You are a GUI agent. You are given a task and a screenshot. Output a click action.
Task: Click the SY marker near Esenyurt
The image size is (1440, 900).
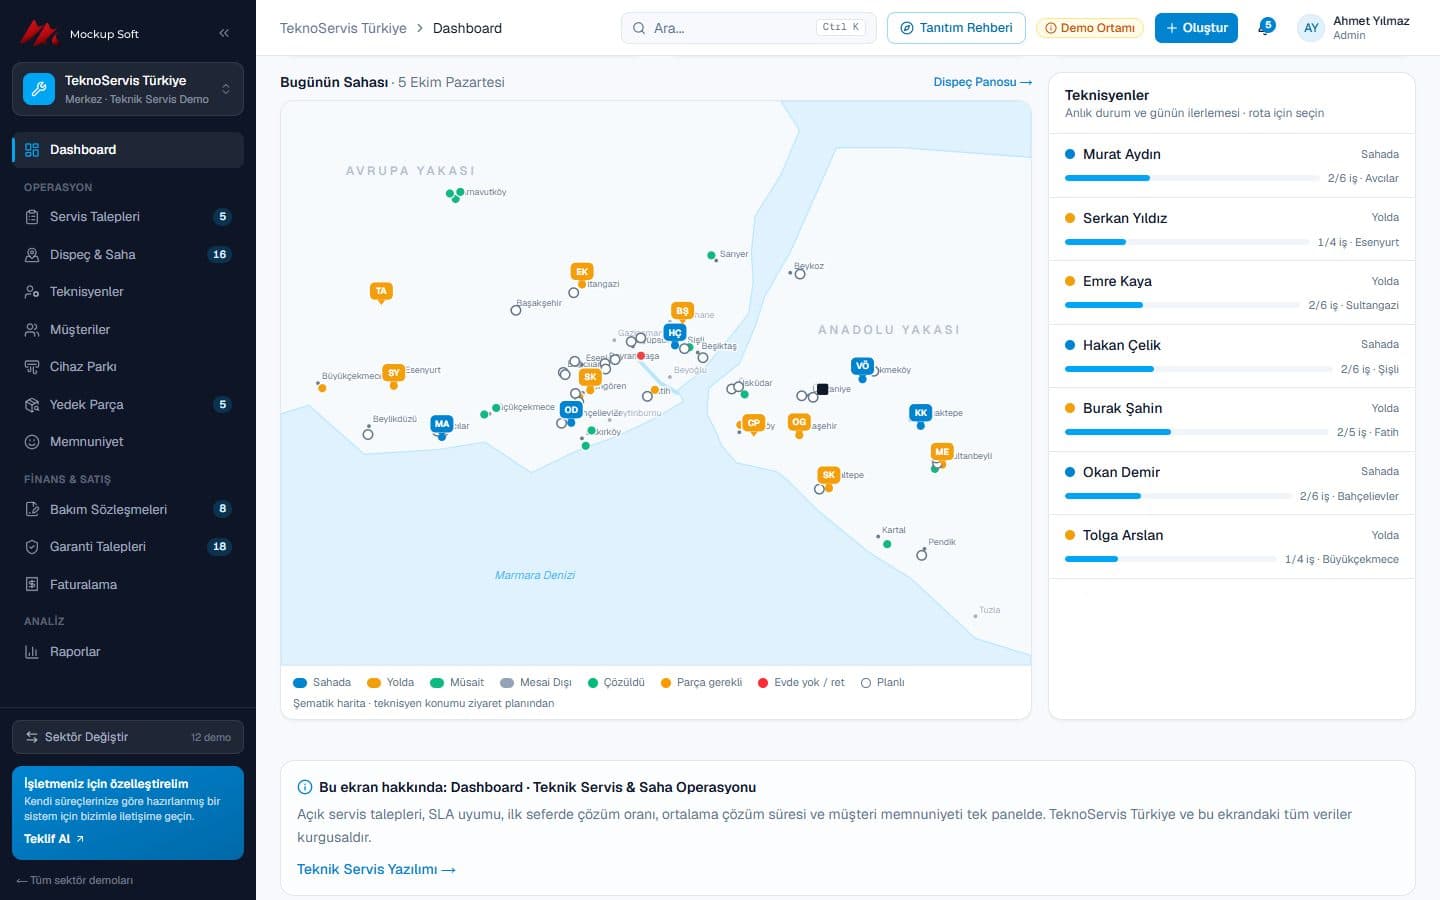(394, 372)
